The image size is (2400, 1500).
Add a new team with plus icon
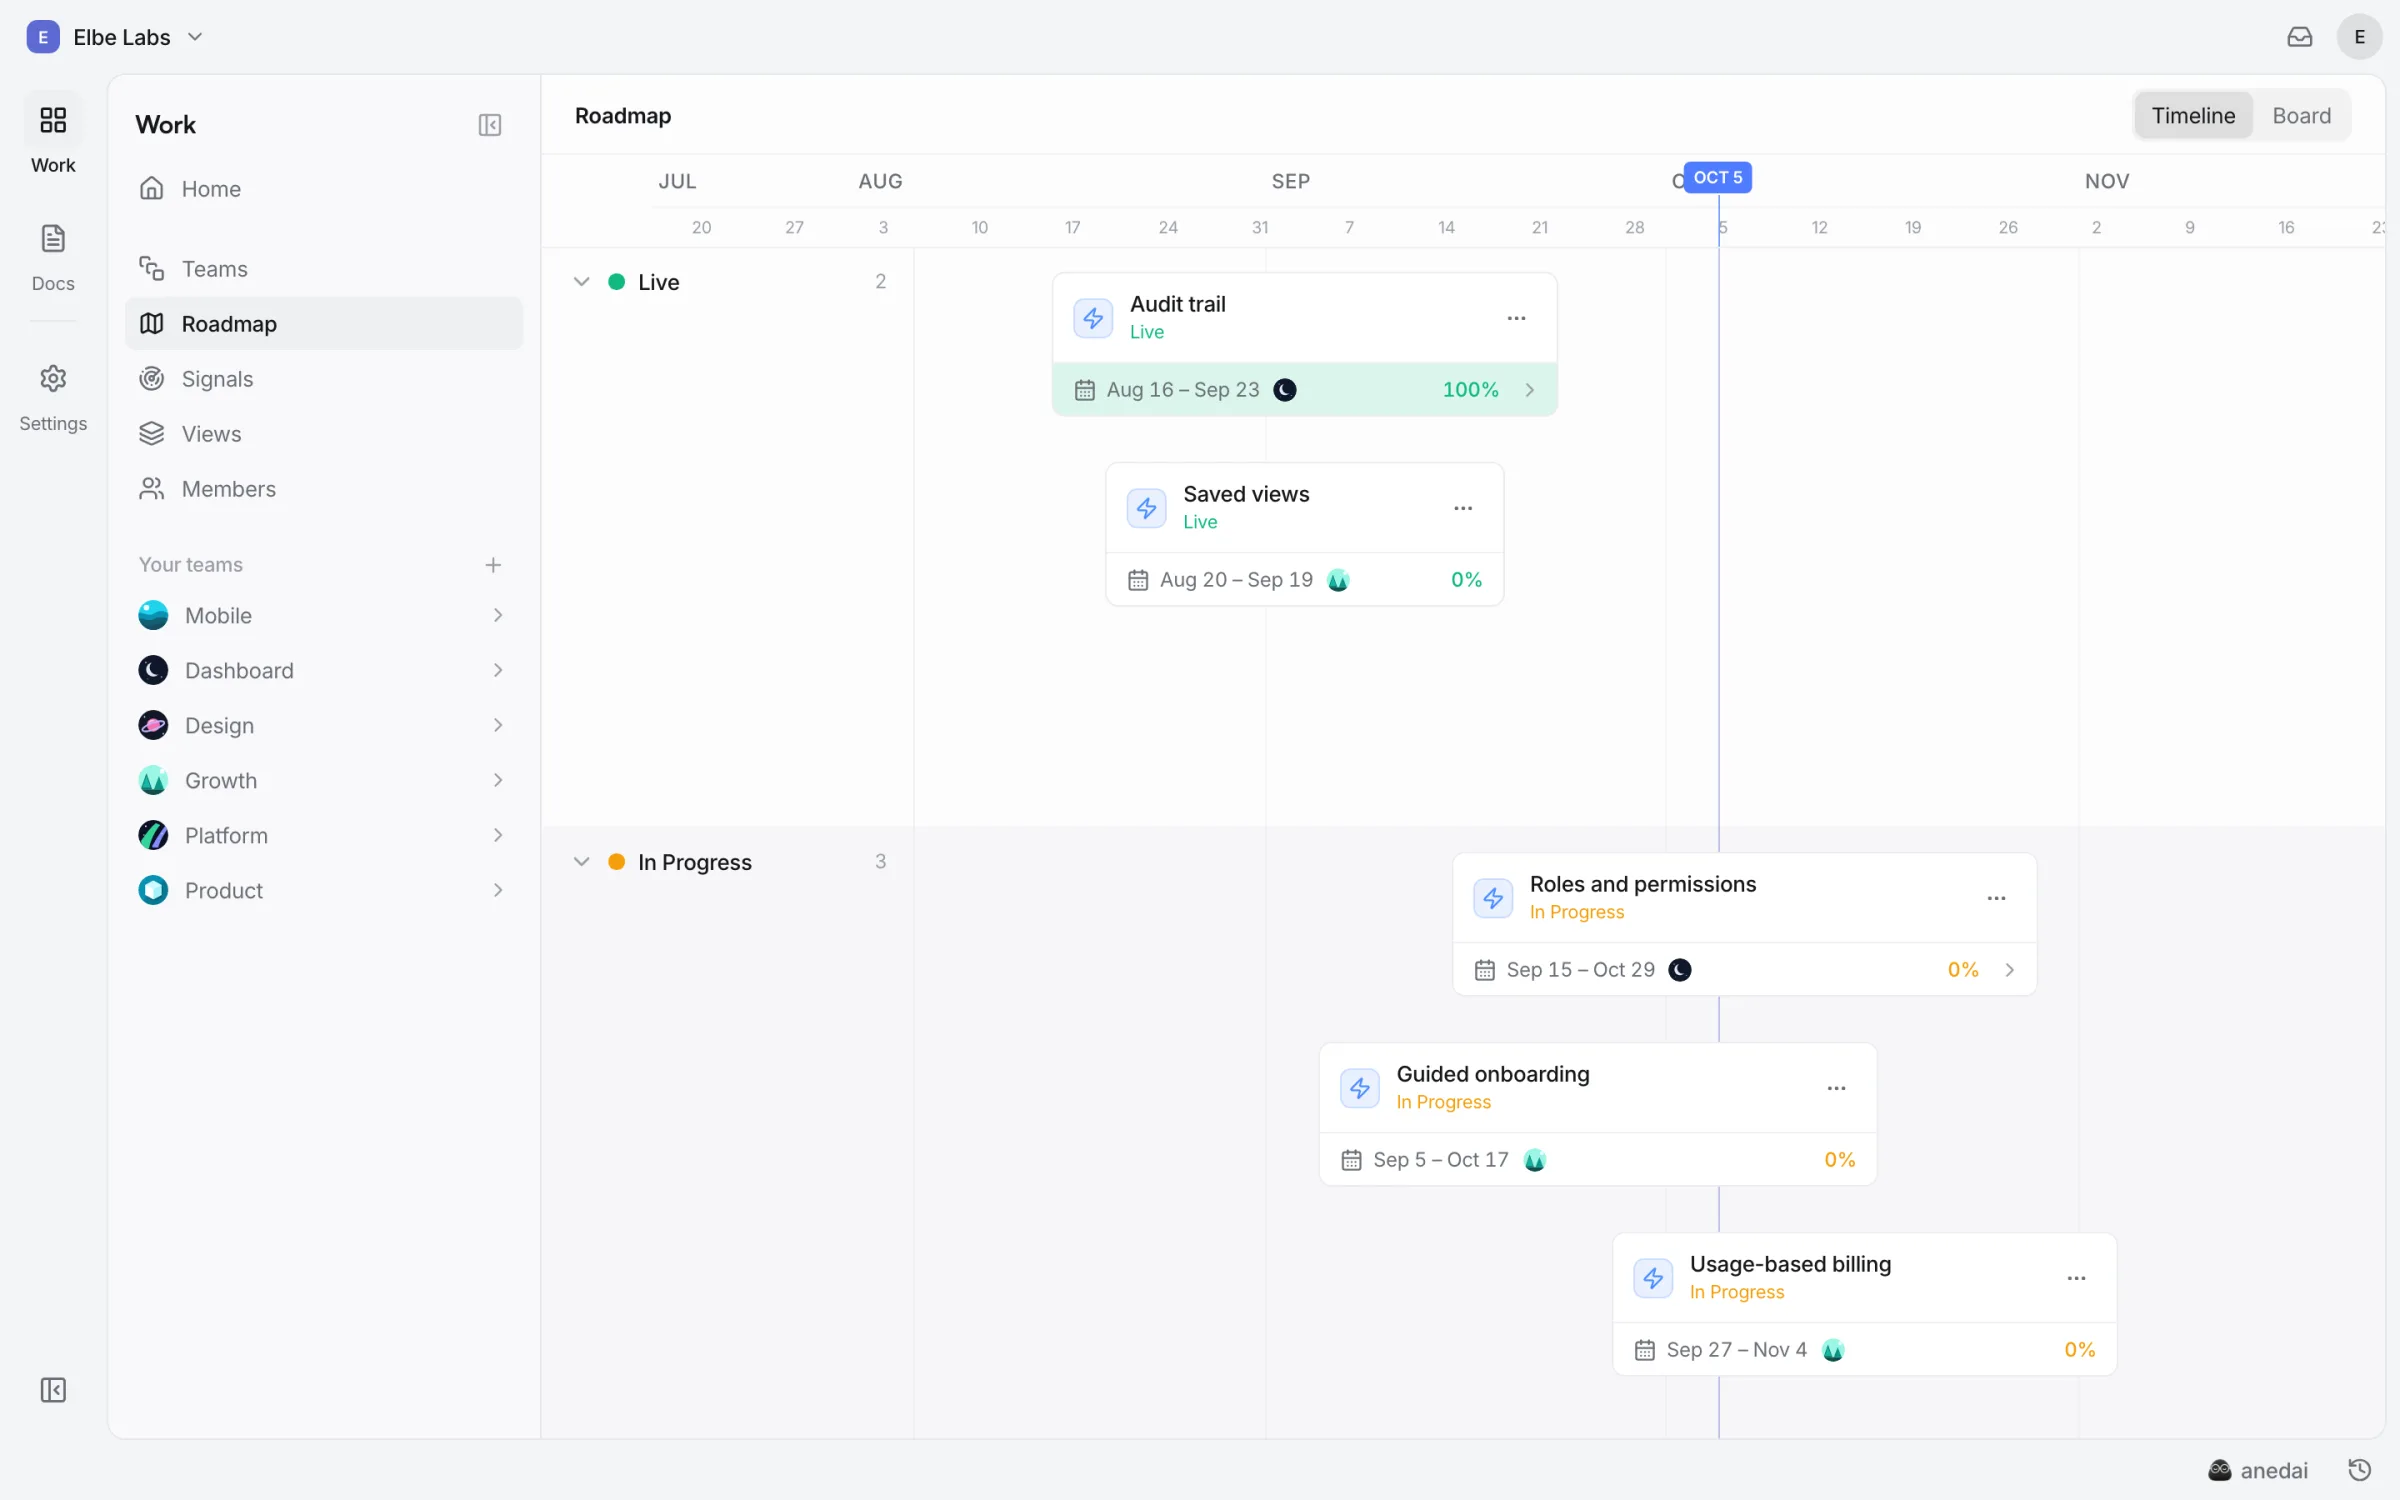coord(493,565)
